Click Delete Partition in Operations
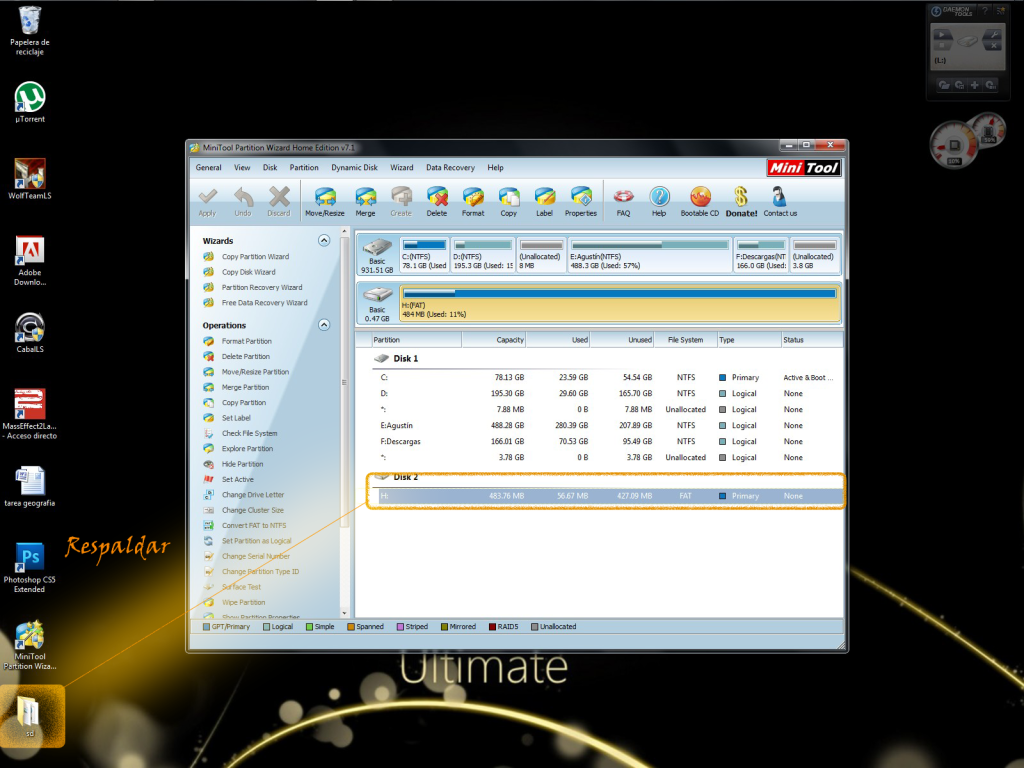The image size is (1024, 768). pyautogui.click(x=246, y=357)
